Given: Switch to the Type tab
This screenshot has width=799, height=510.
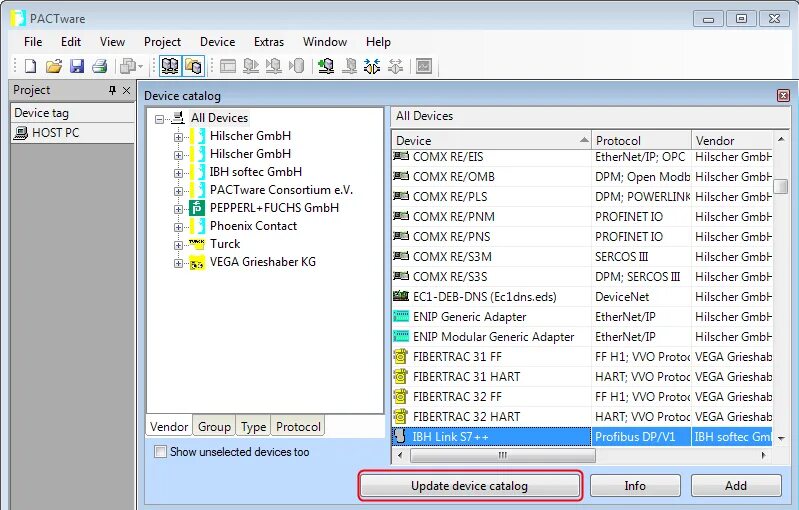Looking at the screenshot, I should (x=253, y=426).
